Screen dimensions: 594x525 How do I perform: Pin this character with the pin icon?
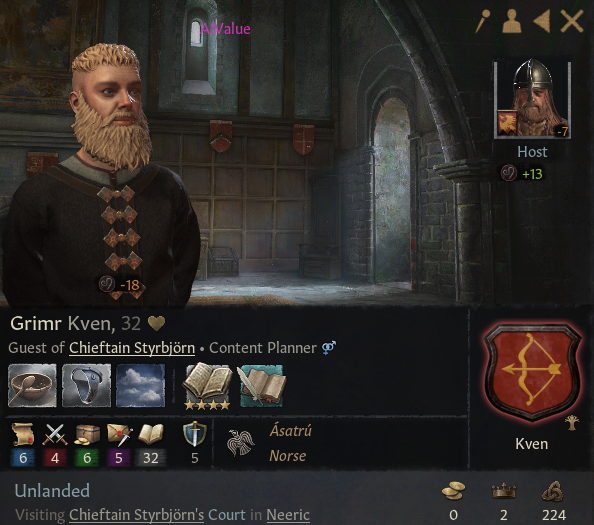click(x=483, y=20)
